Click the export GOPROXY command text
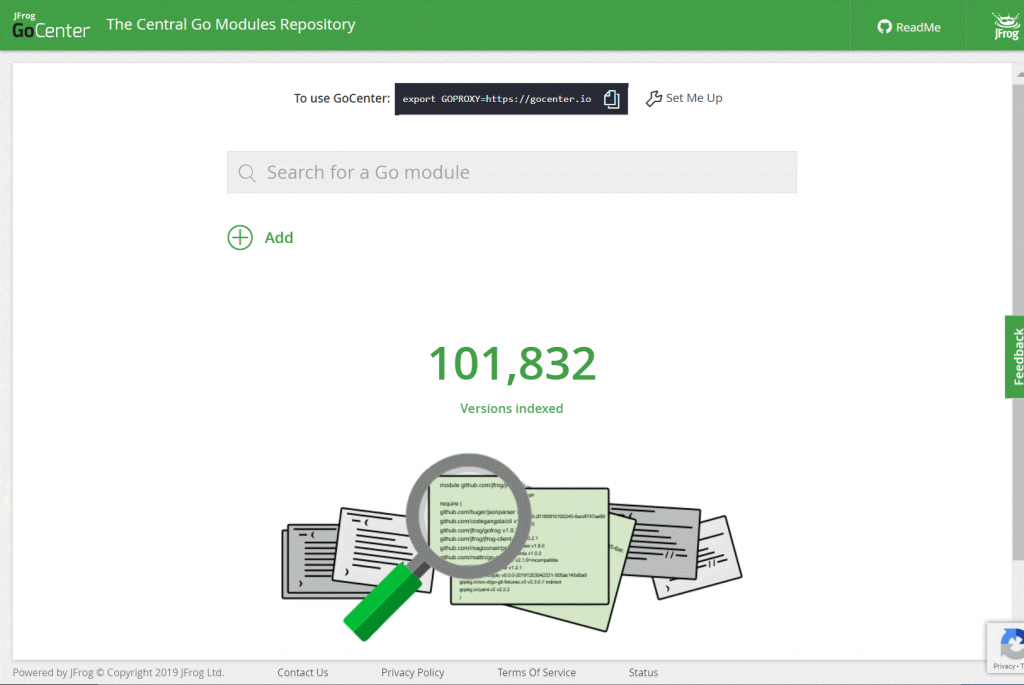The width and height of the screenshot is (1024, 685). pyautogui.click(x=496, y=99)
